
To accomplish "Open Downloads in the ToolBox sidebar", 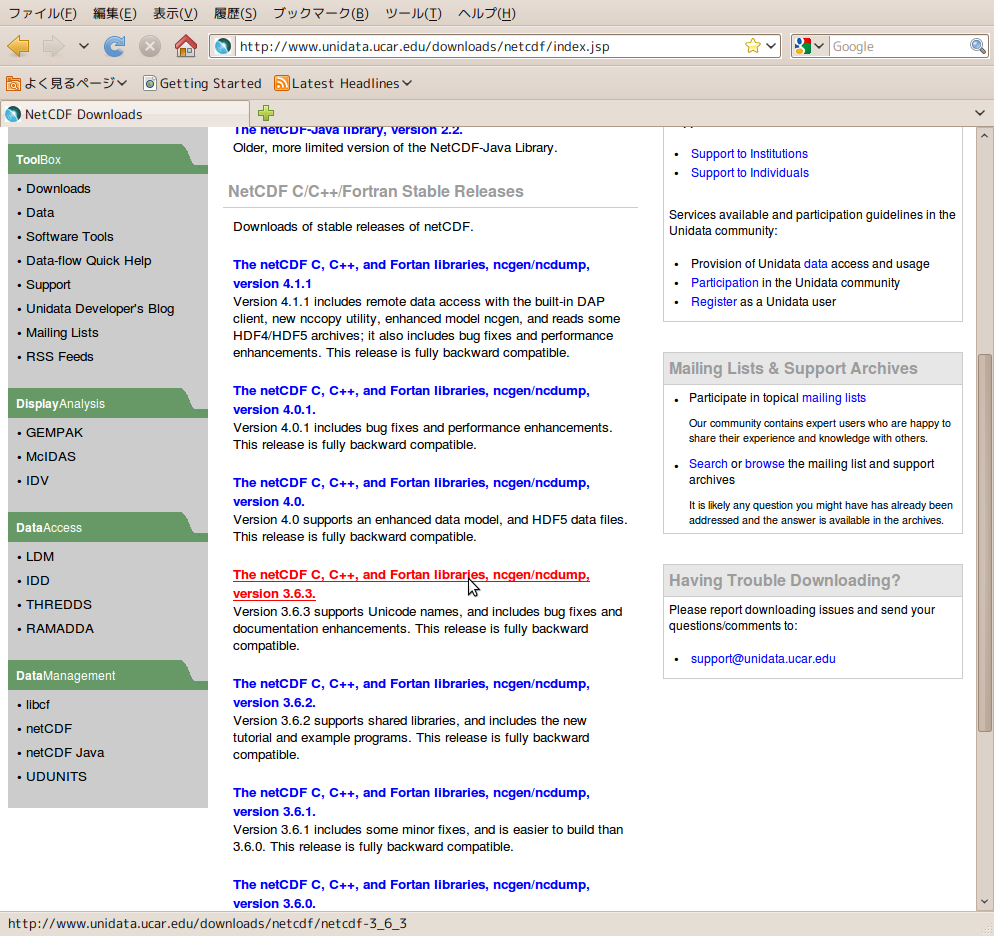I will pyautogui.click(x=58, y=189).
